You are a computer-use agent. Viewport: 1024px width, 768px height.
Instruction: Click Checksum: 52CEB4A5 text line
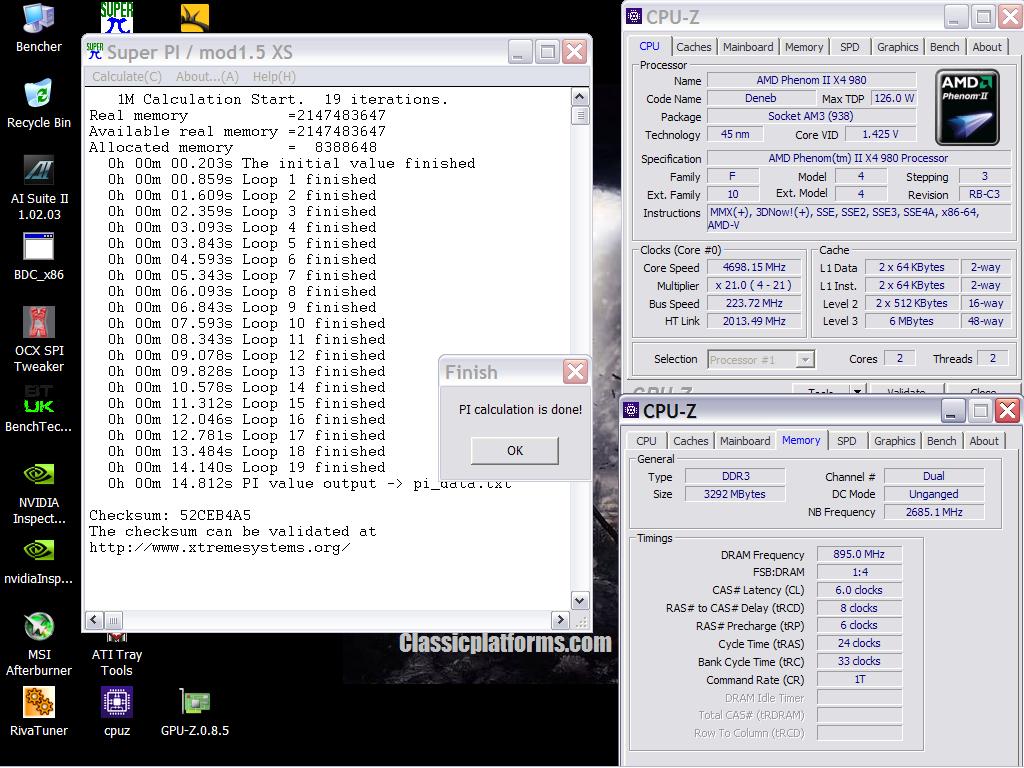pos(170,515)
